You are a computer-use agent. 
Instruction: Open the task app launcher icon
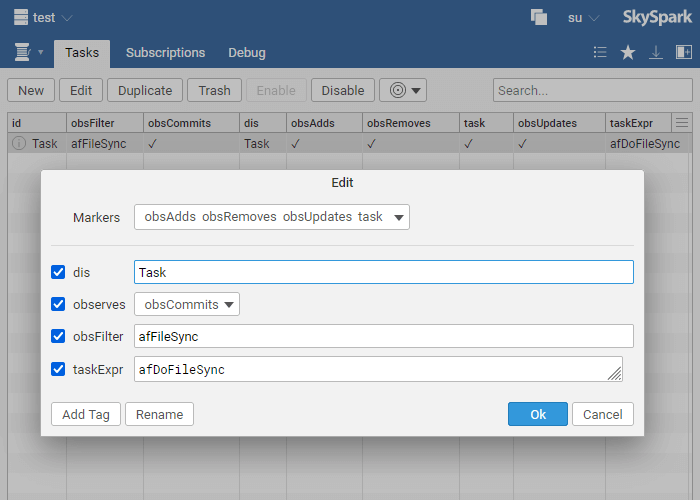(x=22, y=52)
